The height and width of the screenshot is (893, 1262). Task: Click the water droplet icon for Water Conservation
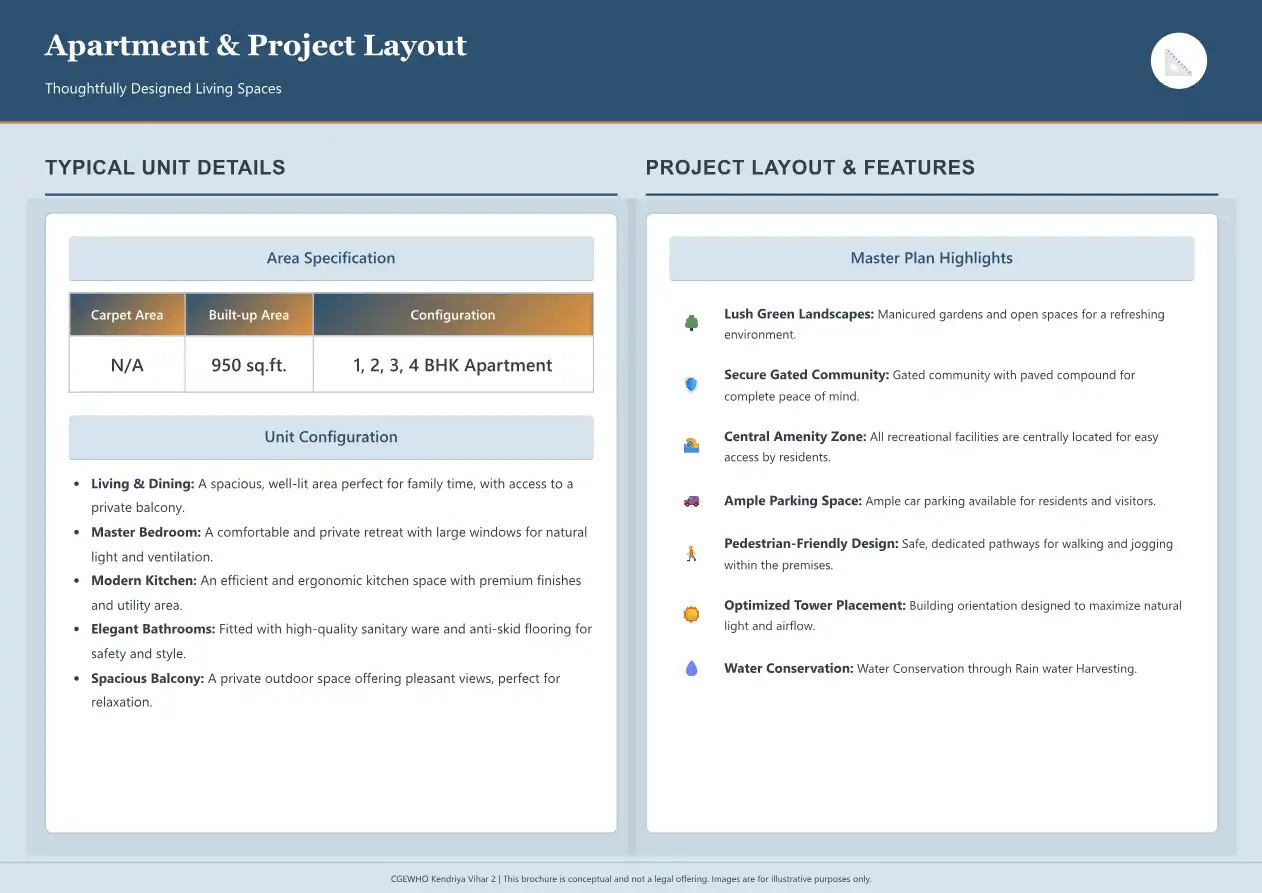pyautogui.click(x=691, y=669)
